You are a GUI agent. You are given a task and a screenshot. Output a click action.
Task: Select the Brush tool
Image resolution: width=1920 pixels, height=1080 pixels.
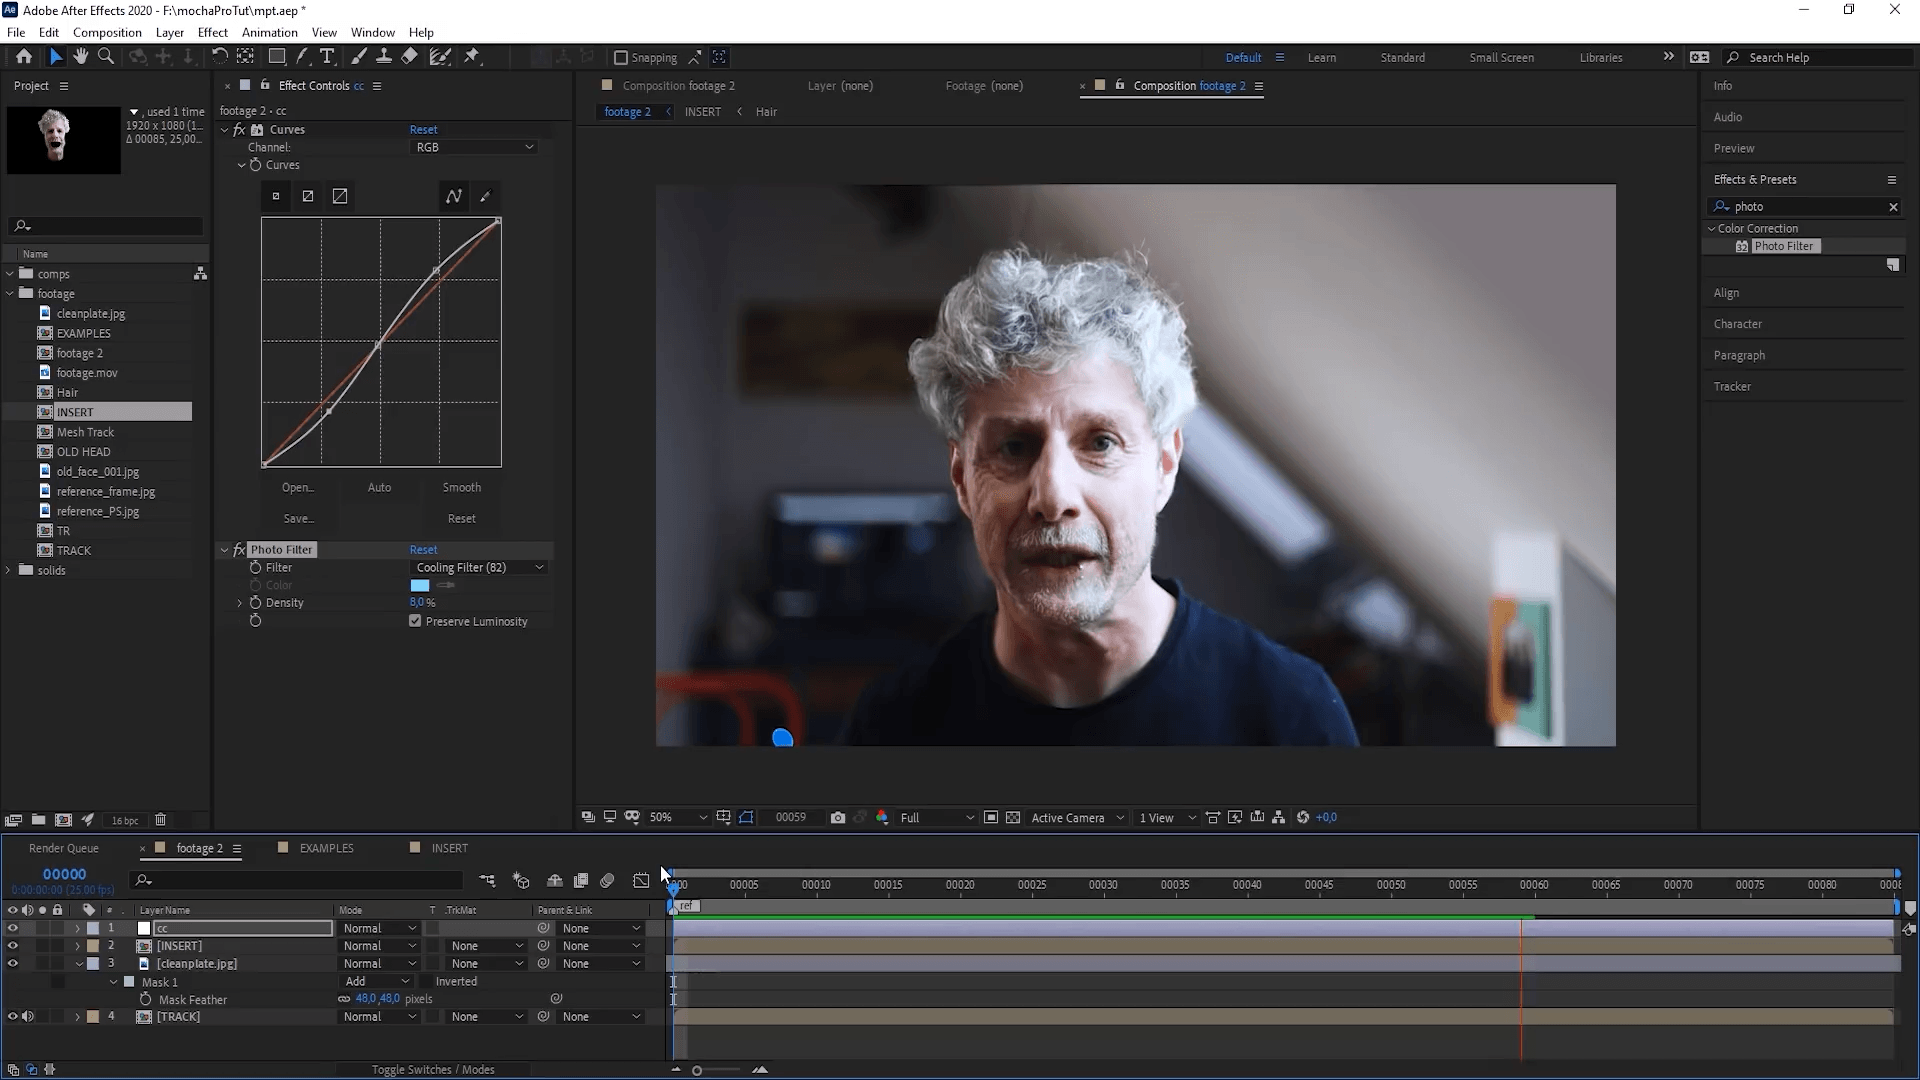click(358, 57)
